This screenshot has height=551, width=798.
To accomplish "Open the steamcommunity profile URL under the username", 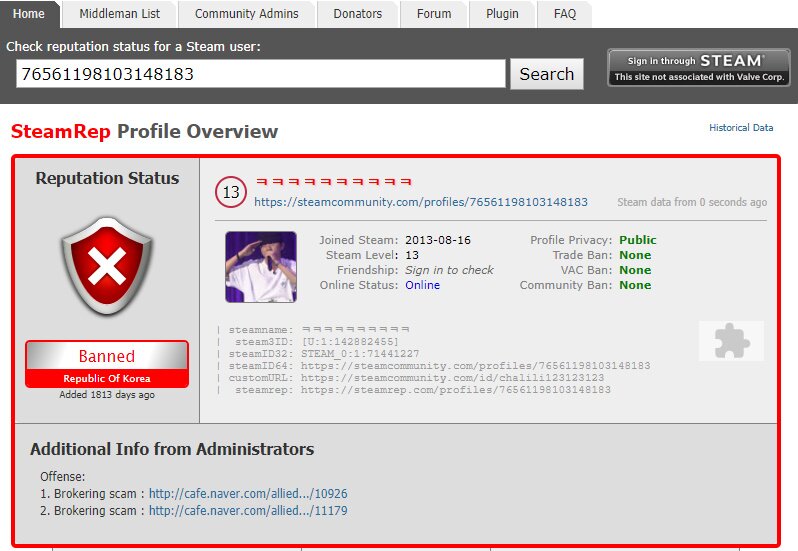I will pyautogui.click(x=421, y=202).
